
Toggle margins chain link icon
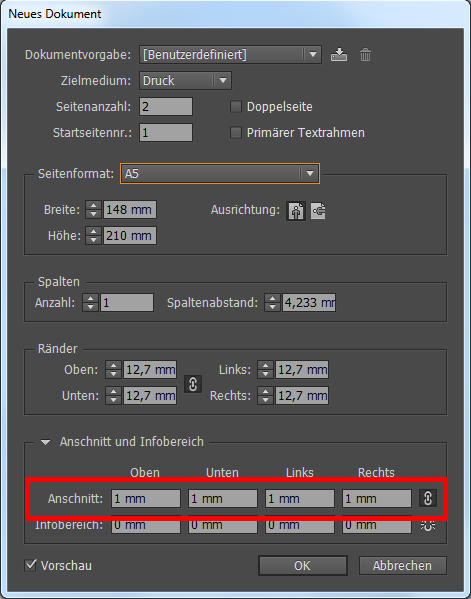pyautogui.click(x=193, y=384)
